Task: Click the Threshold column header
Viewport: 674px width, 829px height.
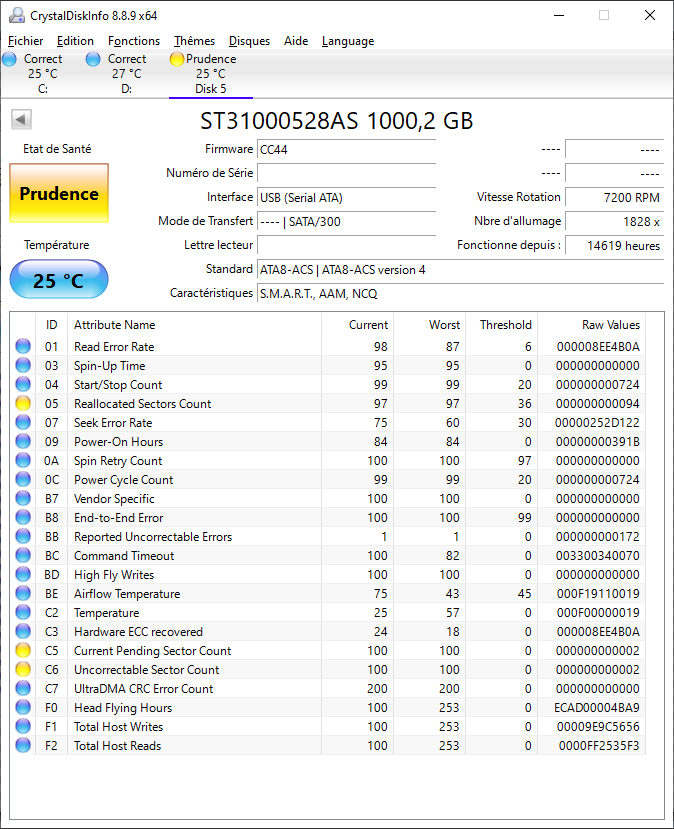Action: point(501,325)
